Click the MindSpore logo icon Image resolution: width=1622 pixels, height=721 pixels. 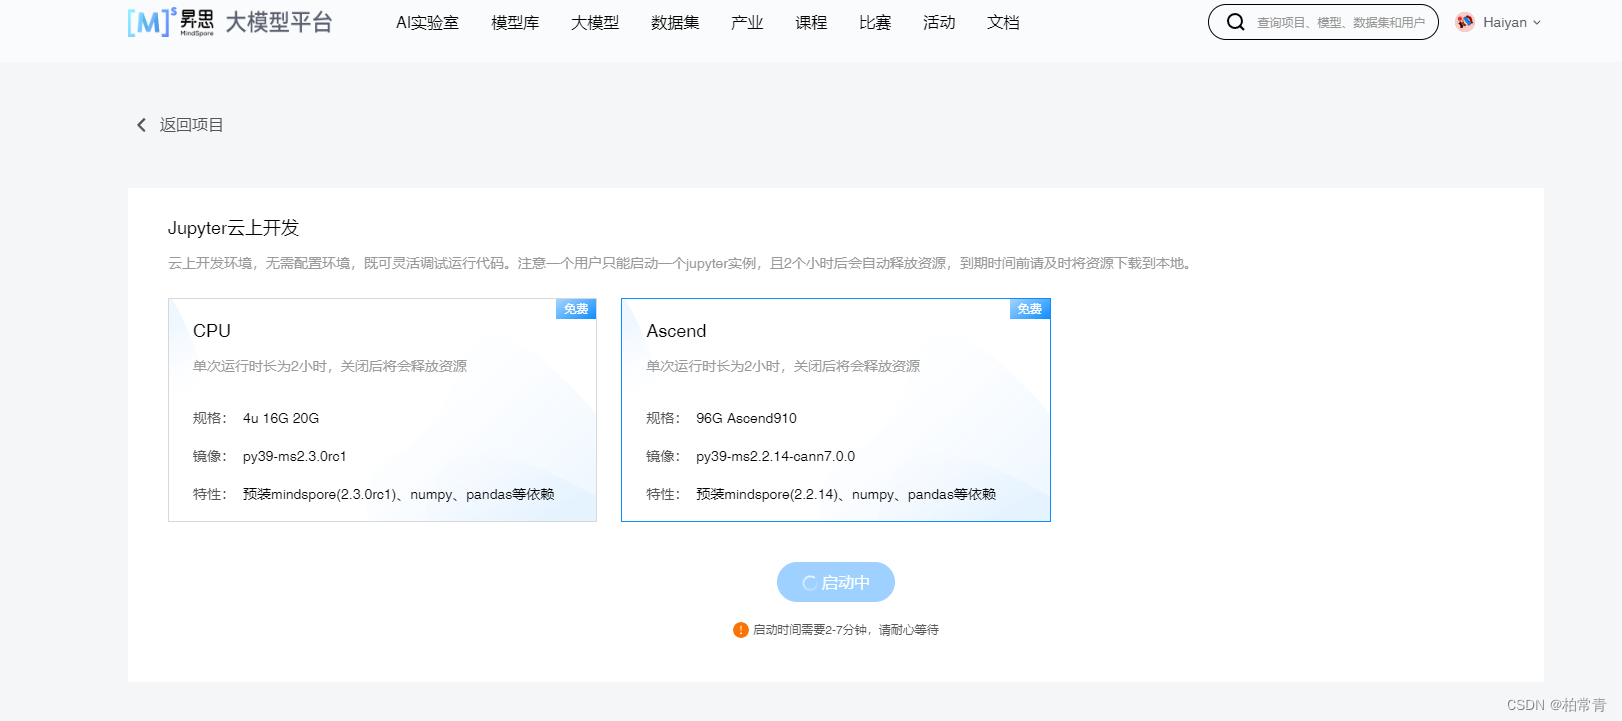coord(170,22)
